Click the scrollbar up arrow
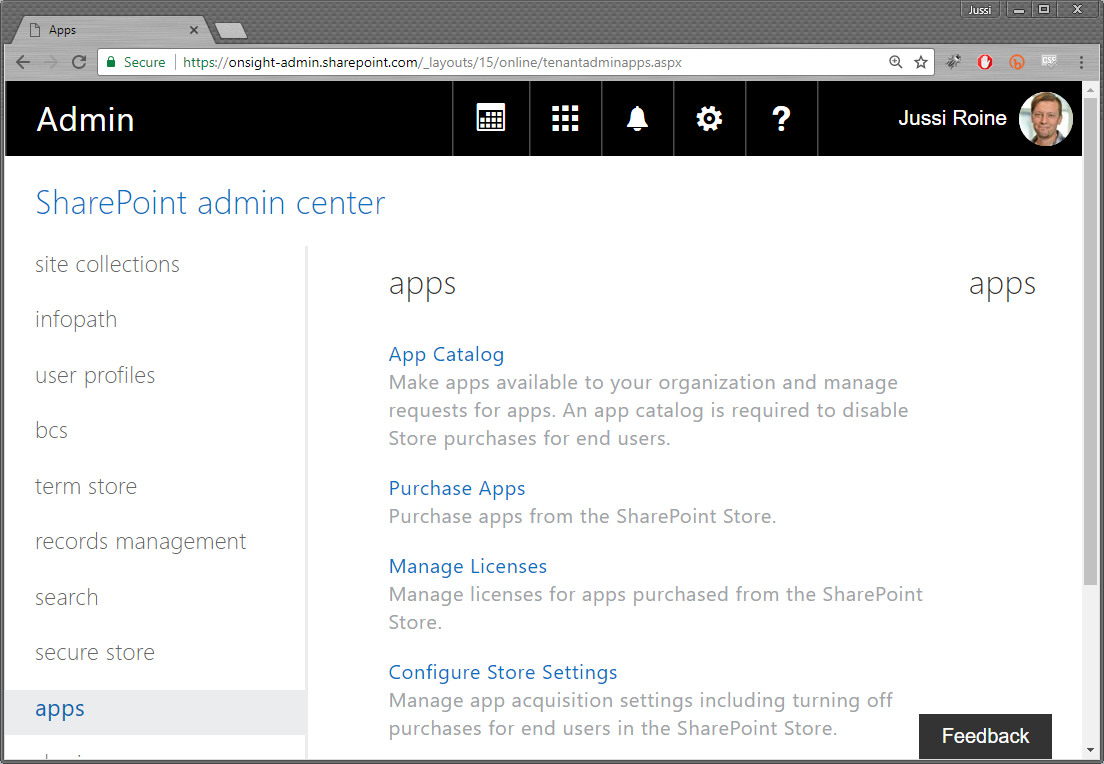The image size is (1104, 764). [1090, 89]
